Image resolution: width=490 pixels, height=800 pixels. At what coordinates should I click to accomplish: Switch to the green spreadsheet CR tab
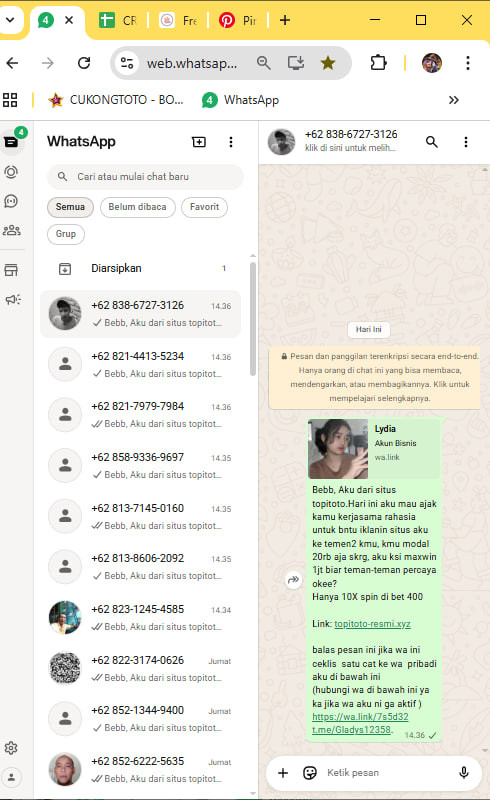point(118,20)
